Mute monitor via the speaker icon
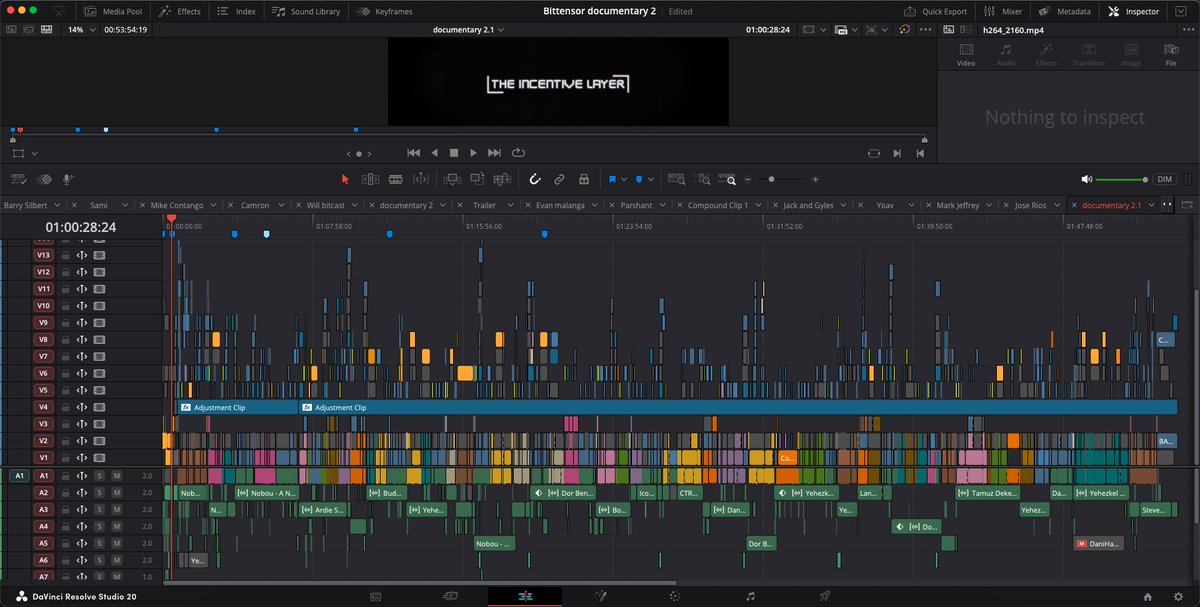 point(1087,179)
